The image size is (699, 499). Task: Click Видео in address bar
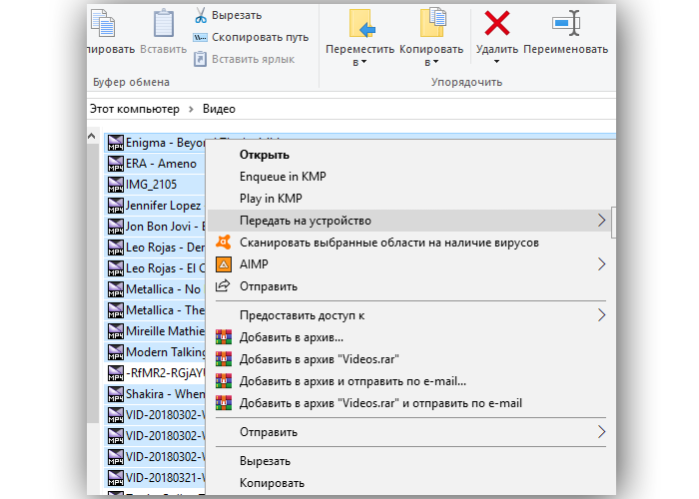(x=219, y=109)
